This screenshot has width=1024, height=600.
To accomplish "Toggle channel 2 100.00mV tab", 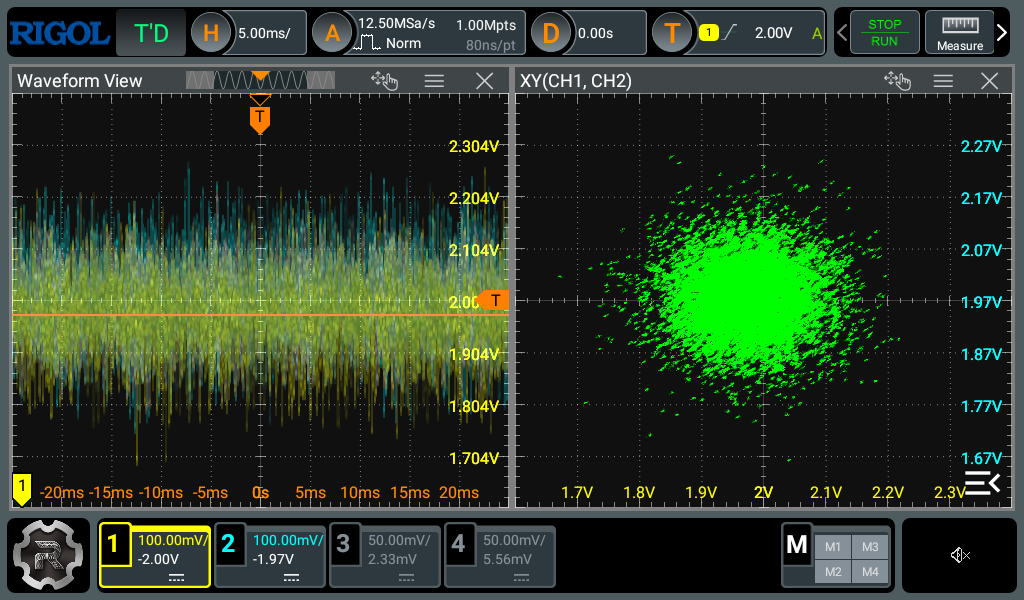I will click(x=270, y=556).
